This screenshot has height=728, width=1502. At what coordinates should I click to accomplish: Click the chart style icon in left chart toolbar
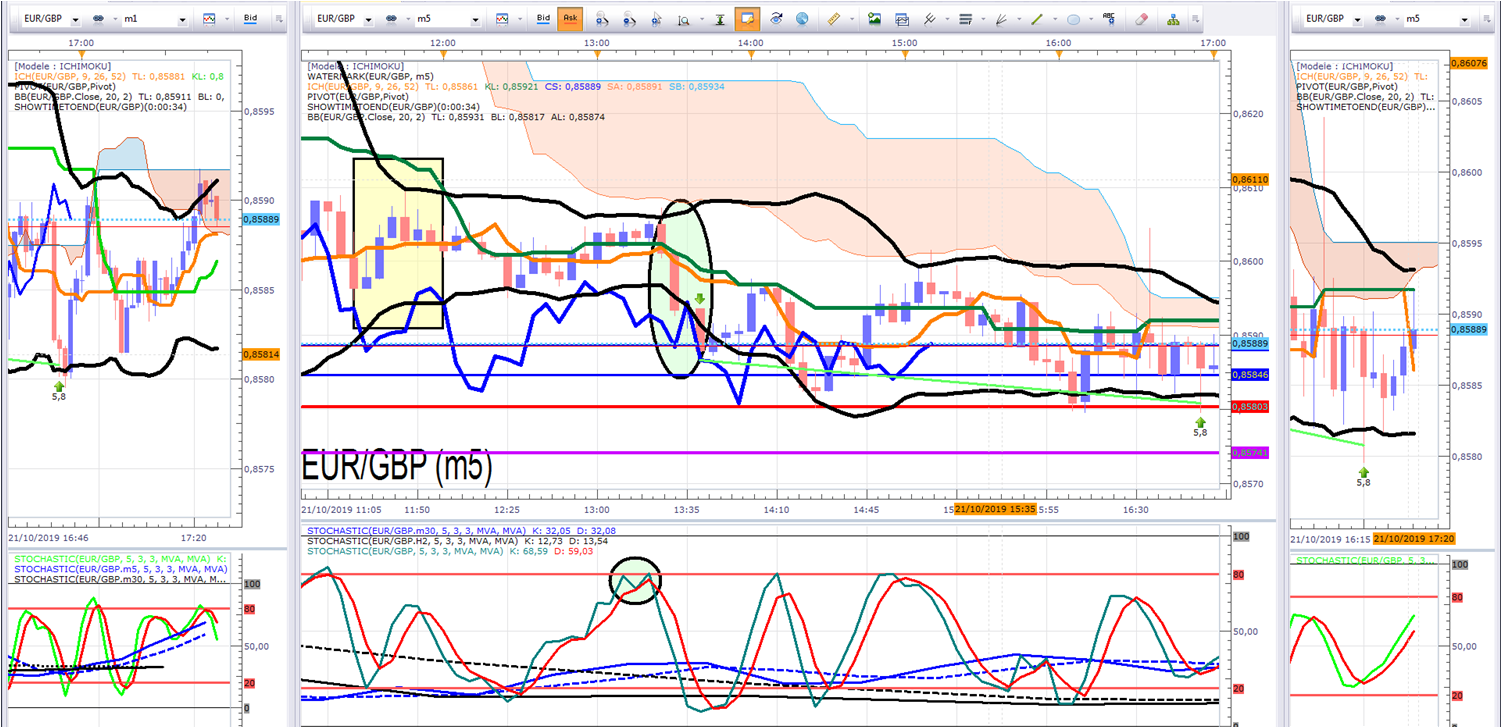pos(208,19)
